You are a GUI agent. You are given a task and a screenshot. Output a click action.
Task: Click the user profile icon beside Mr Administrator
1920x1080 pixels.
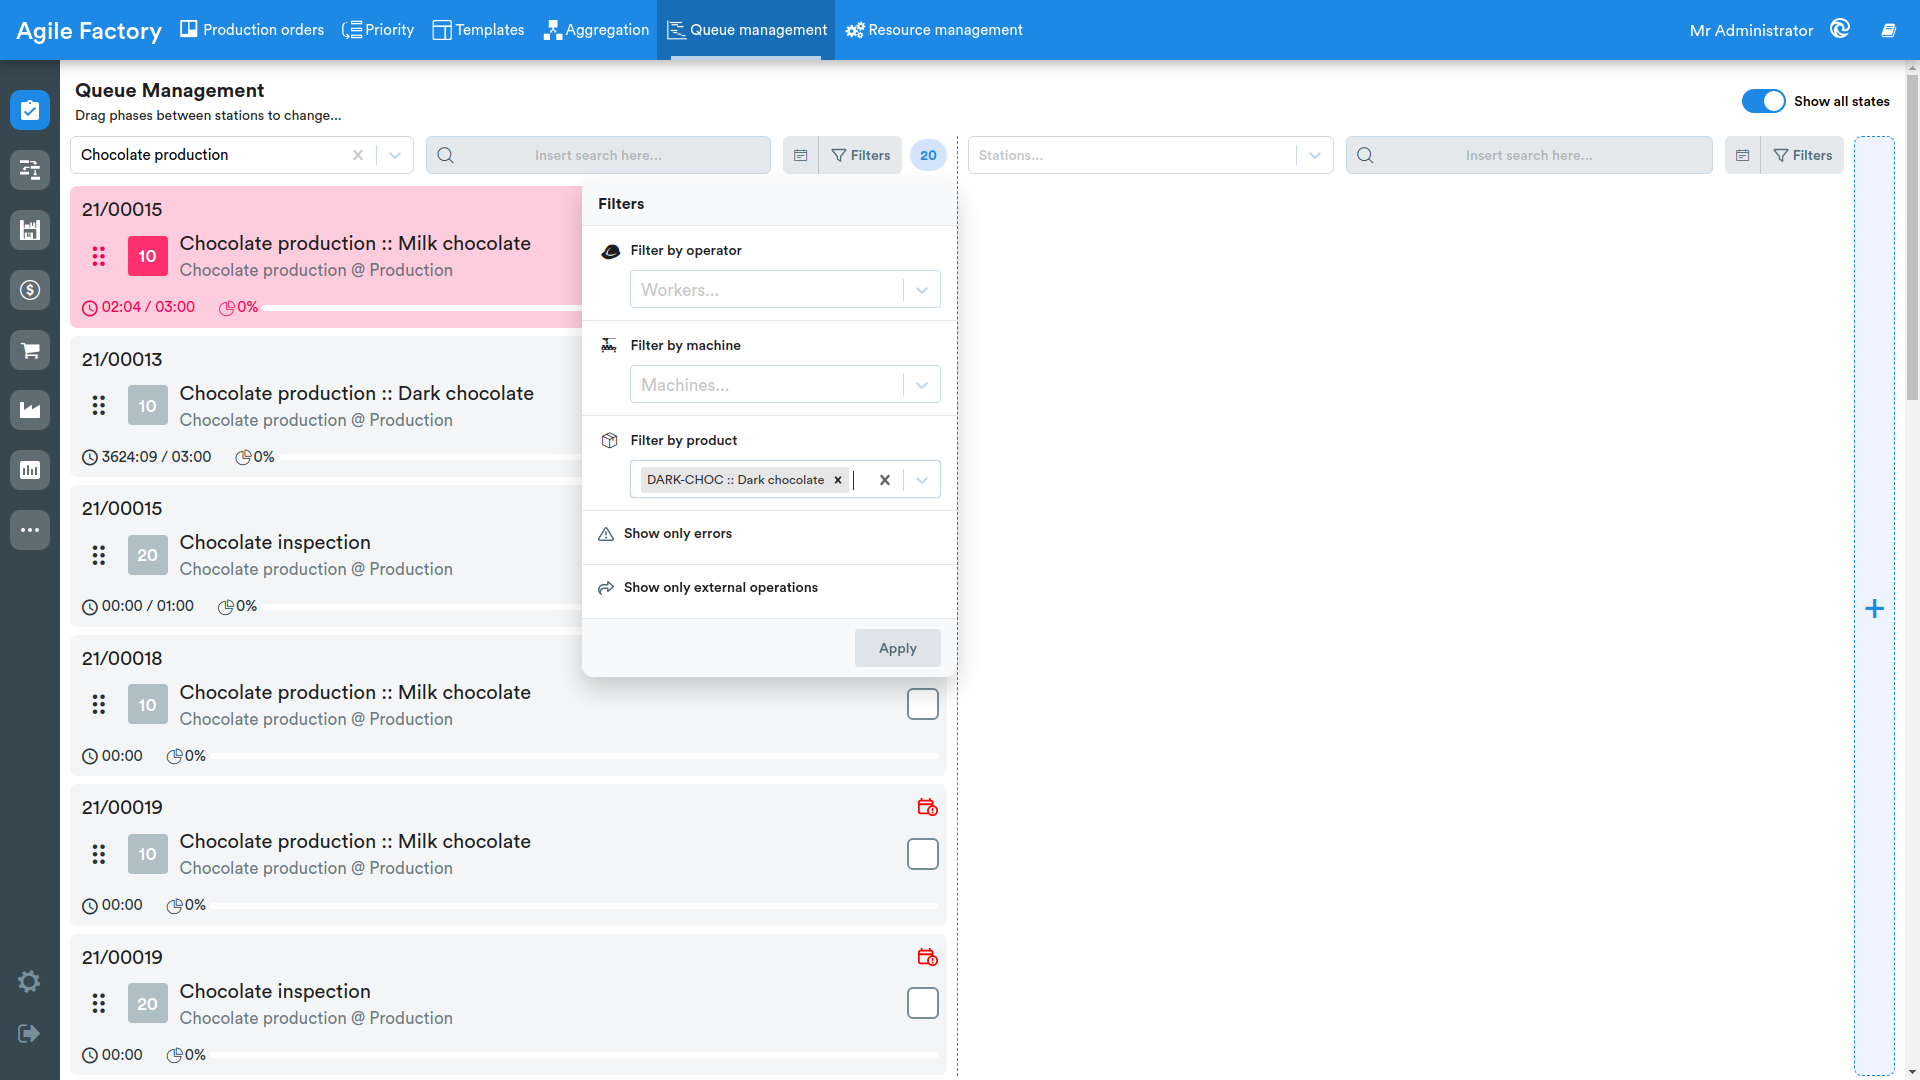click(1840, 29)
